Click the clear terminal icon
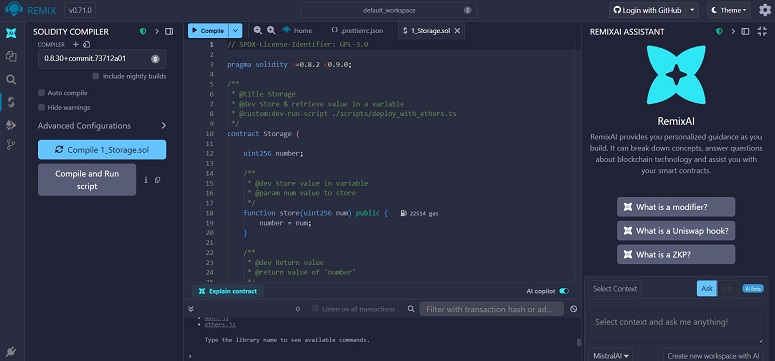The width and height of the screenshot is (775, 361). pos(573,309)
